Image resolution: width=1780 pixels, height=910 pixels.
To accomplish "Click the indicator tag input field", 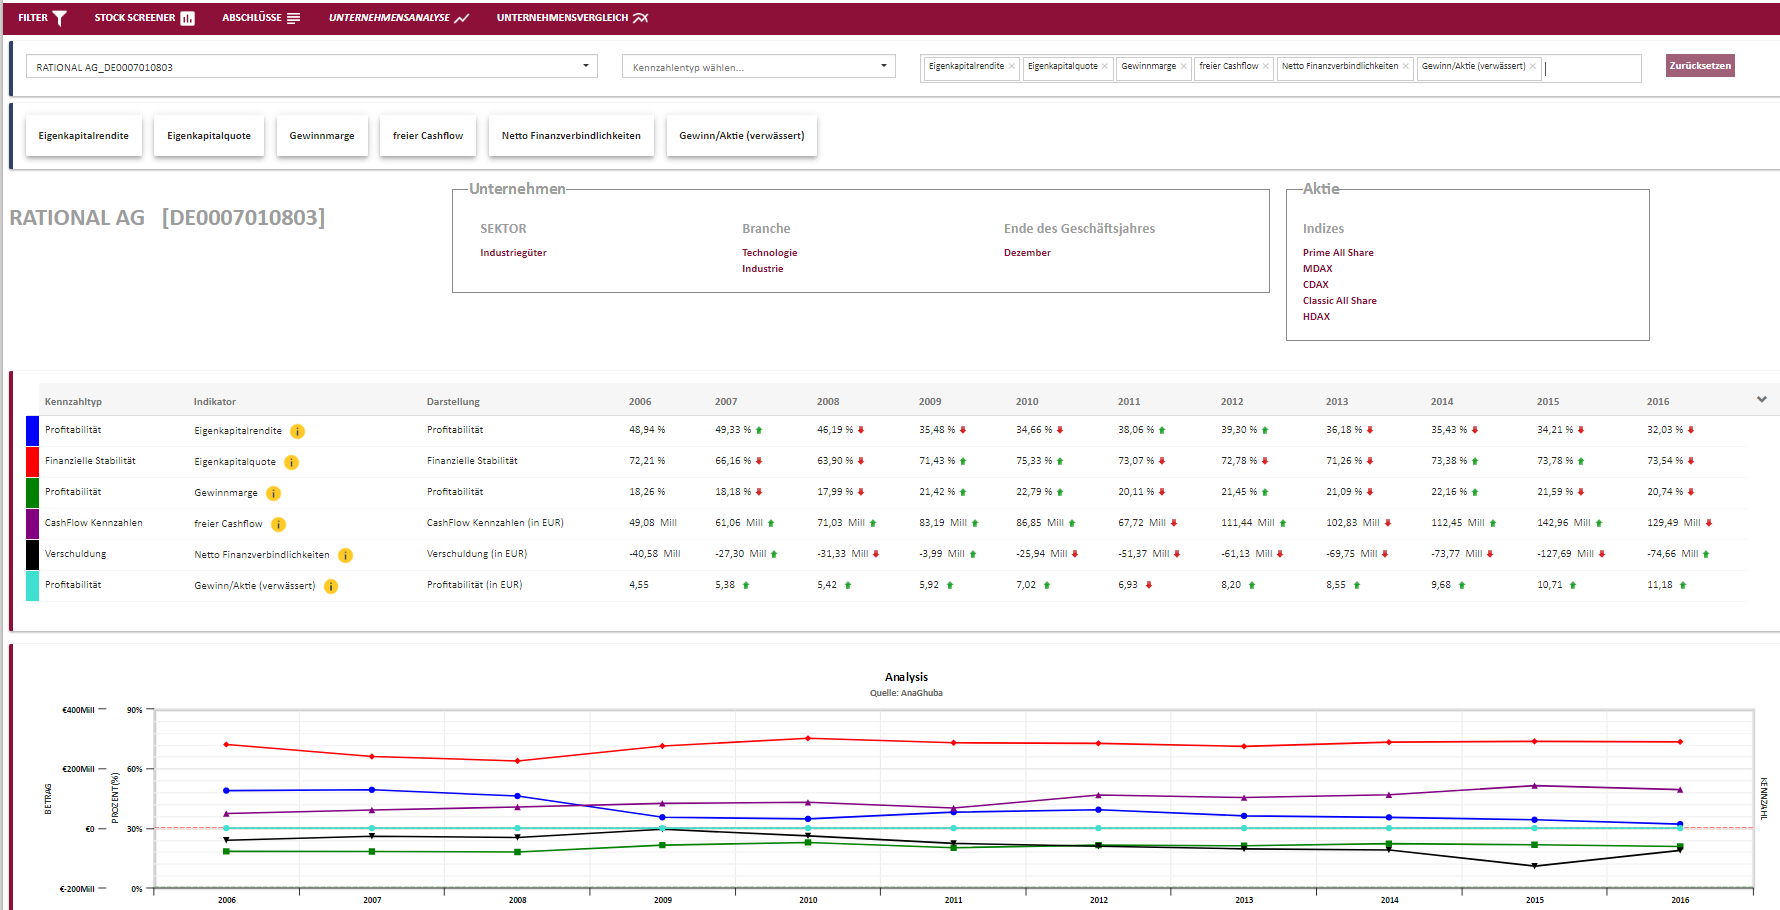I will tap(1590, 68).
